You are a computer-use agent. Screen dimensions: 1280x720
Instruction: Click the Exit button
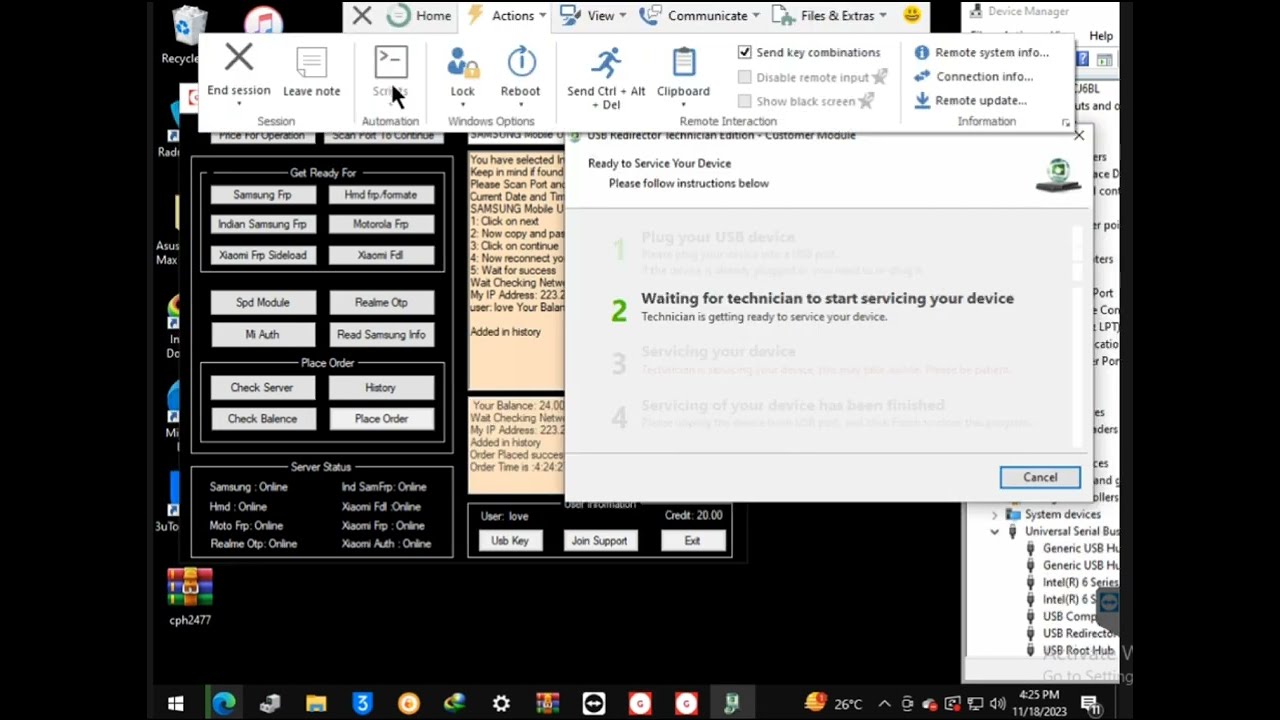pos(692,540)
